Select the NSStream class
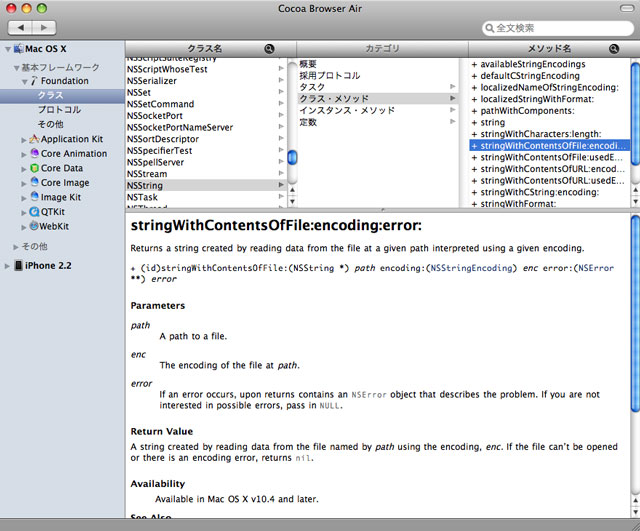Image resolution: width=640 pixels, height=531 pixels. 206,174
